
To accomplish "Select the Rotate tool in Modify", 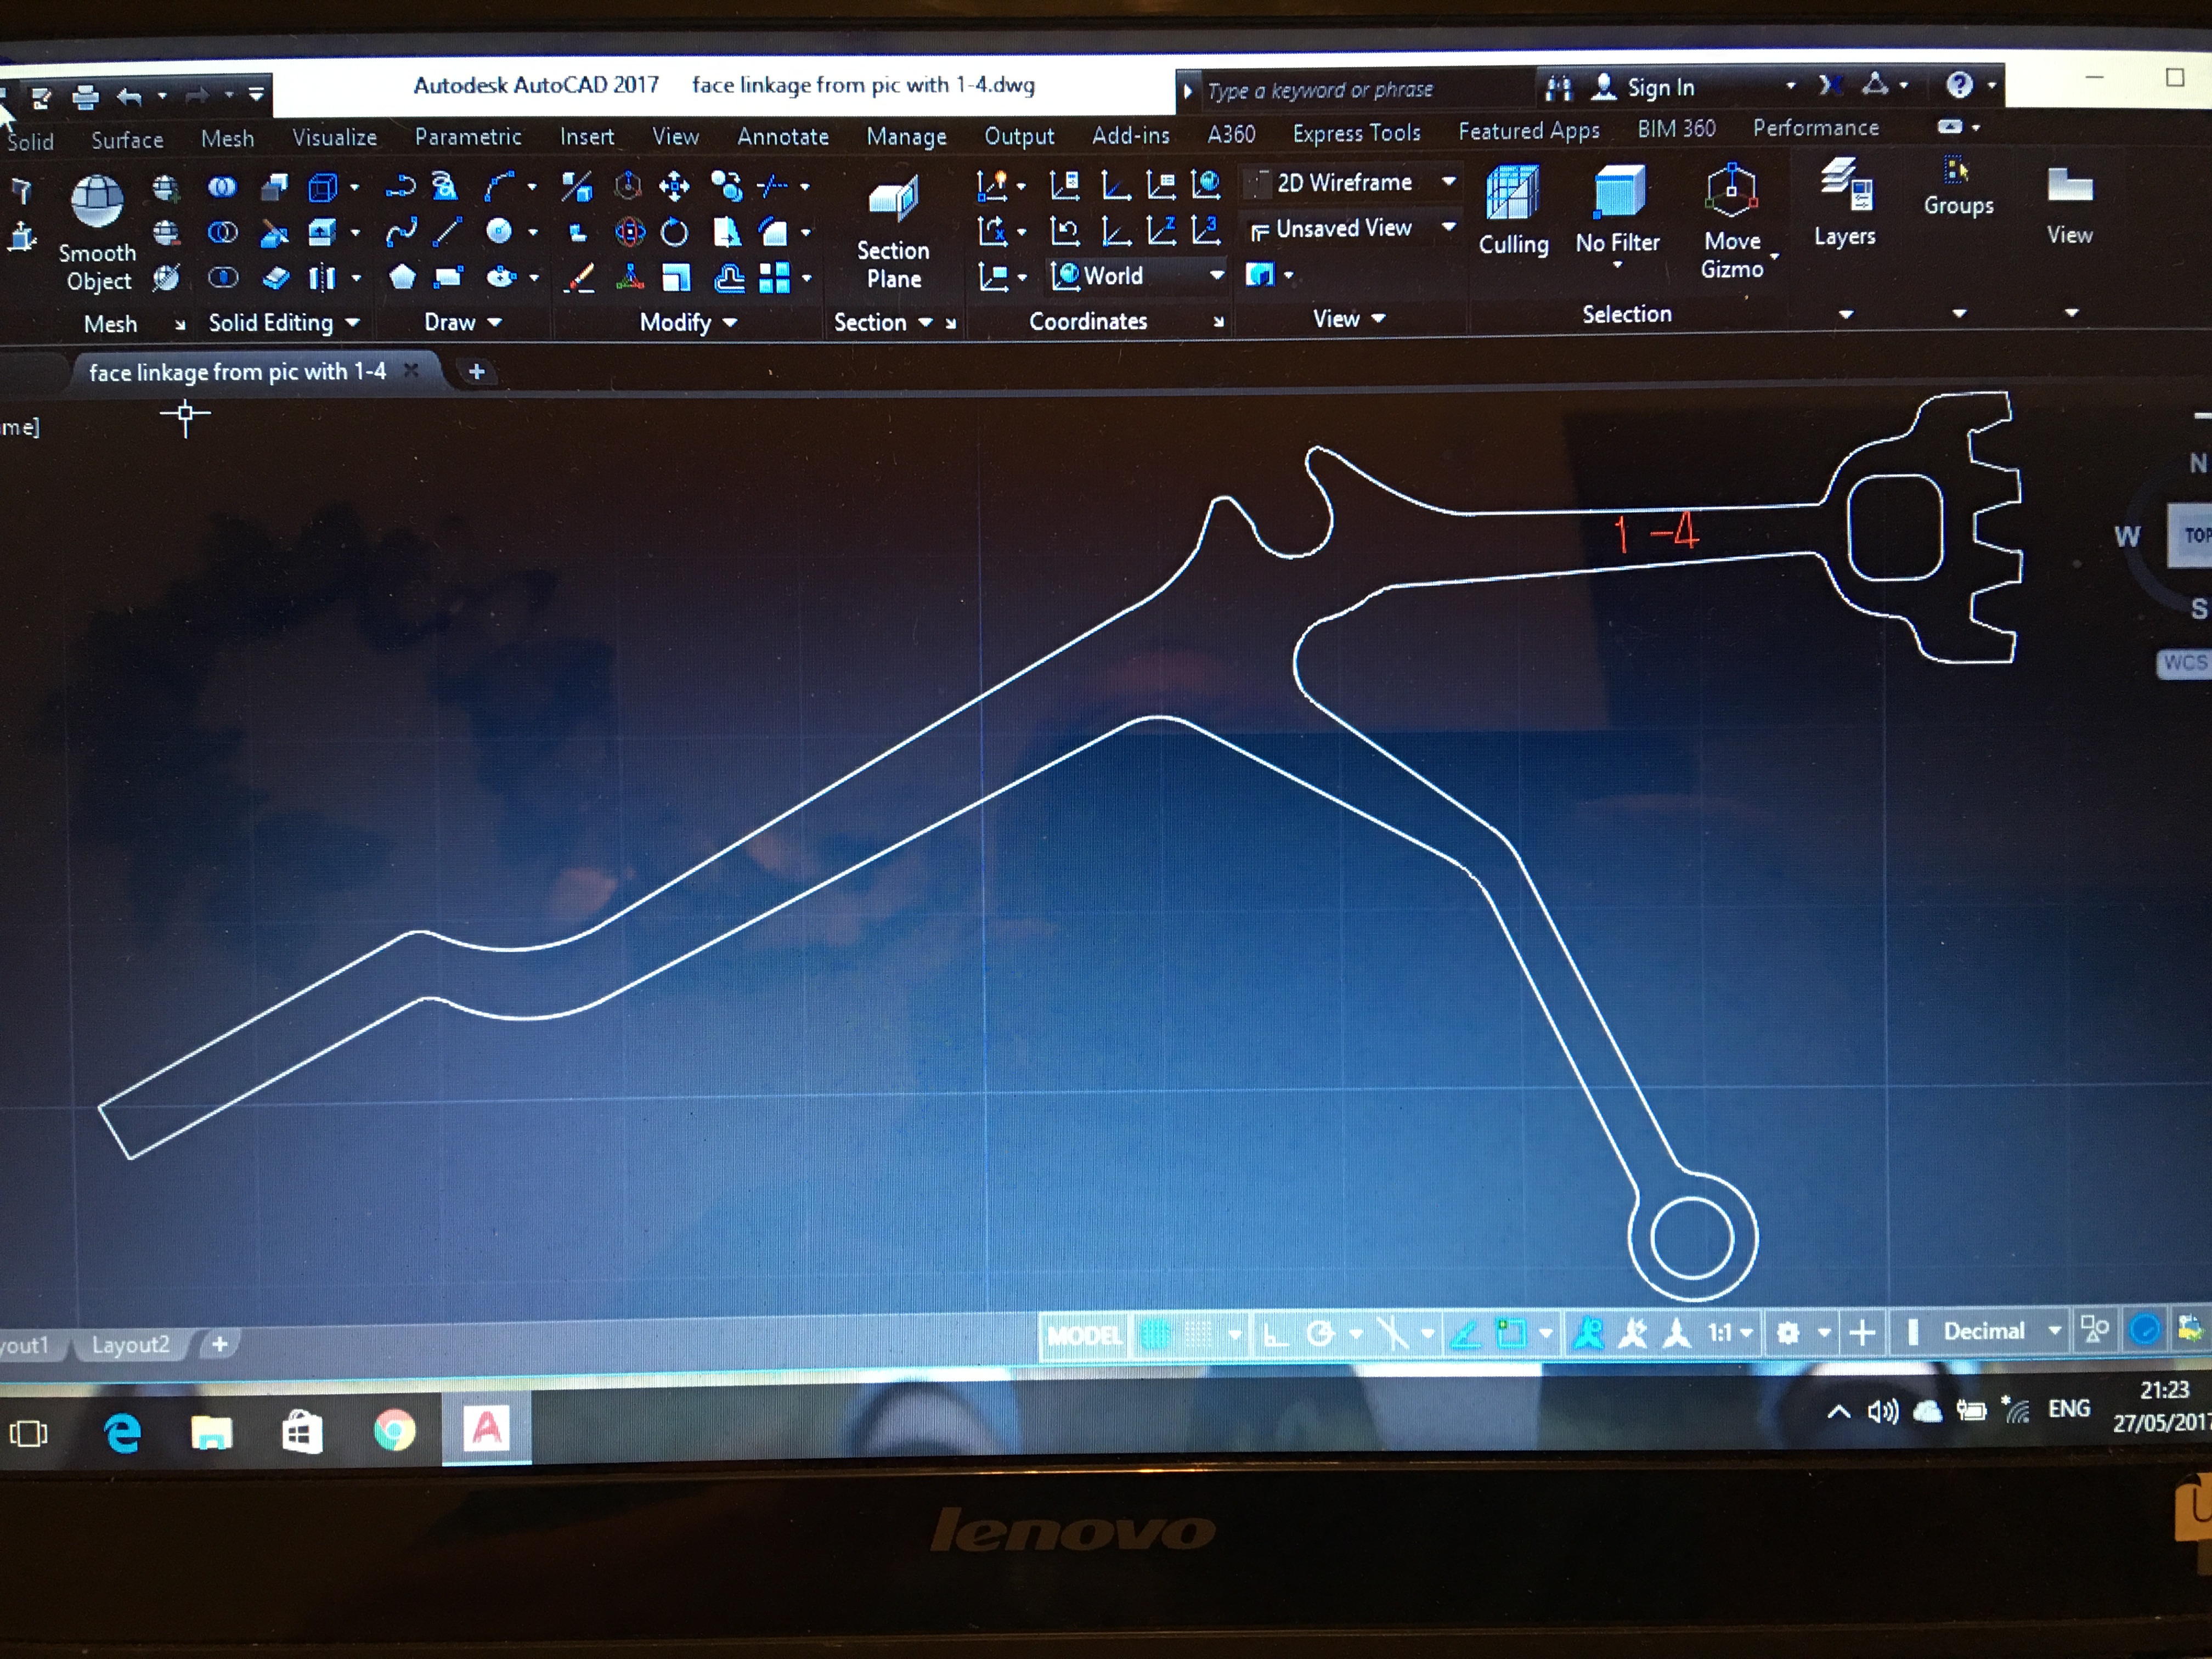I will click(x=675, y=233).
